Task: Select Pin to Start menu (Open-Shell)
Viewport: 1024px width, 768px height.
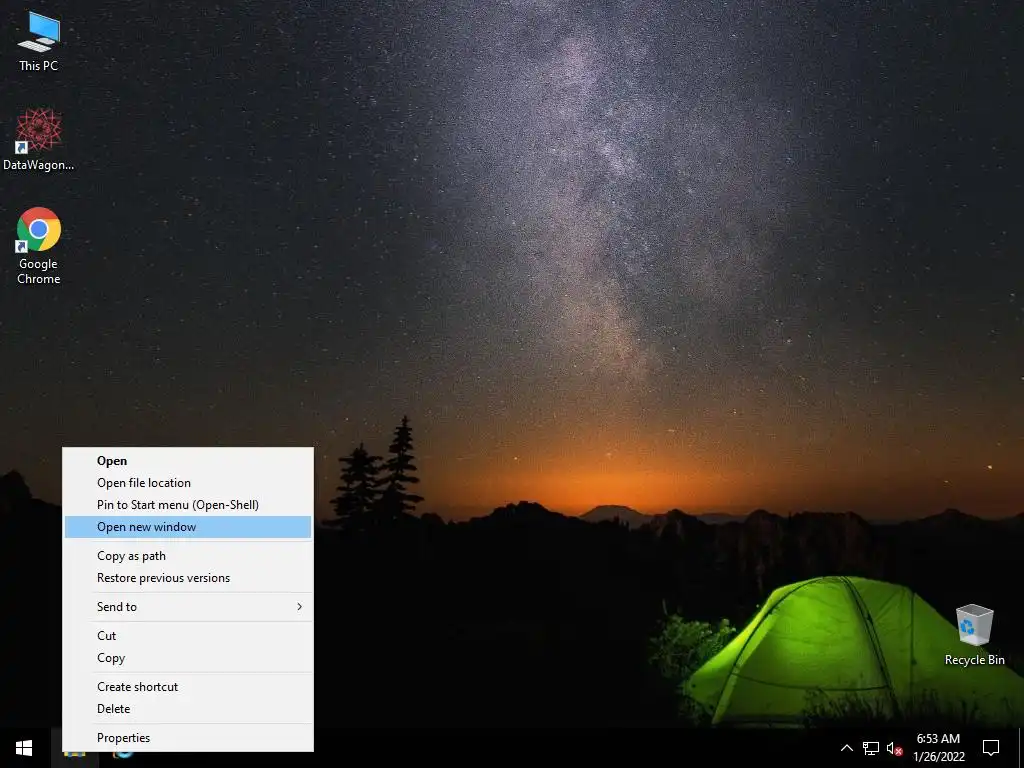Action: click(x=188, y=505)
